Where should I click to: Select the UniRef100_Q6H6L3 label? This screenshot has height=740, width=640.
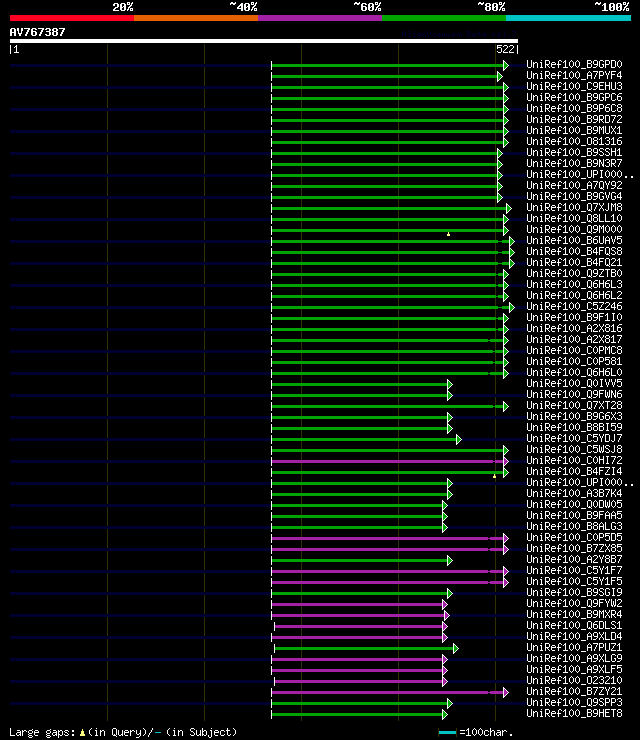click(574, 284)
